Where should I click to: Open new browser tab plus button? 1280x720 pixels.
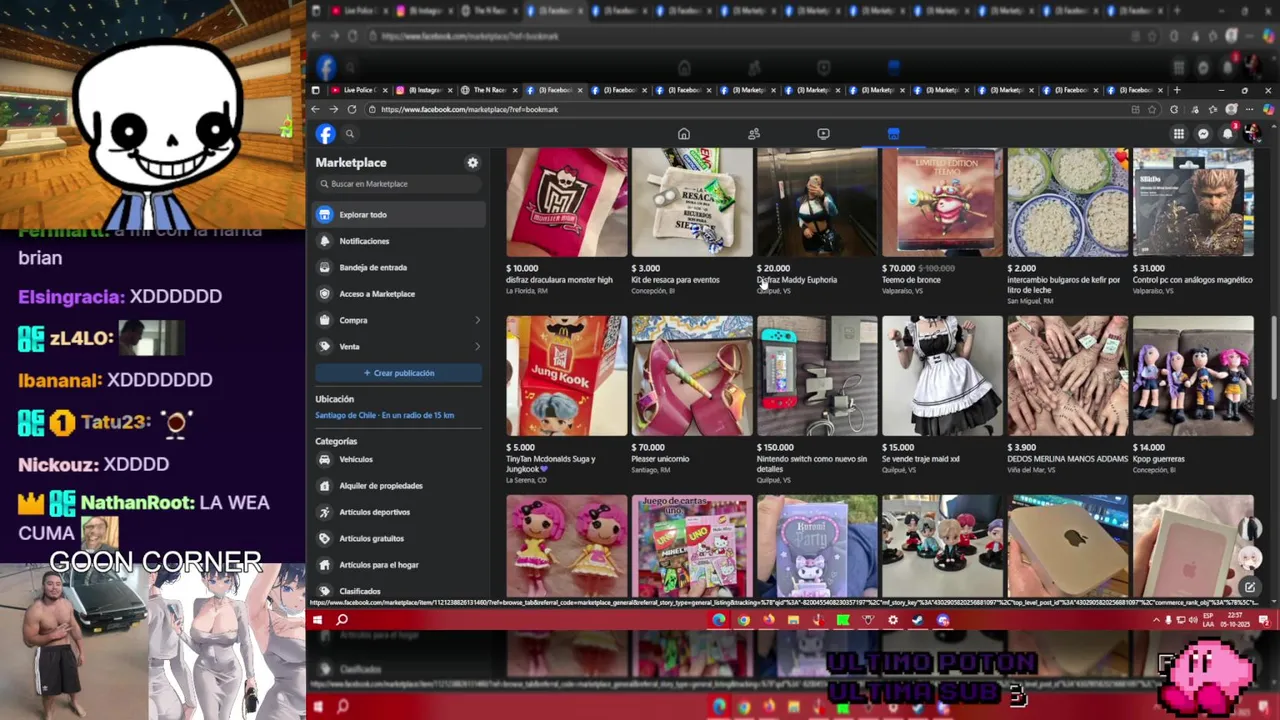point(1177,90)
